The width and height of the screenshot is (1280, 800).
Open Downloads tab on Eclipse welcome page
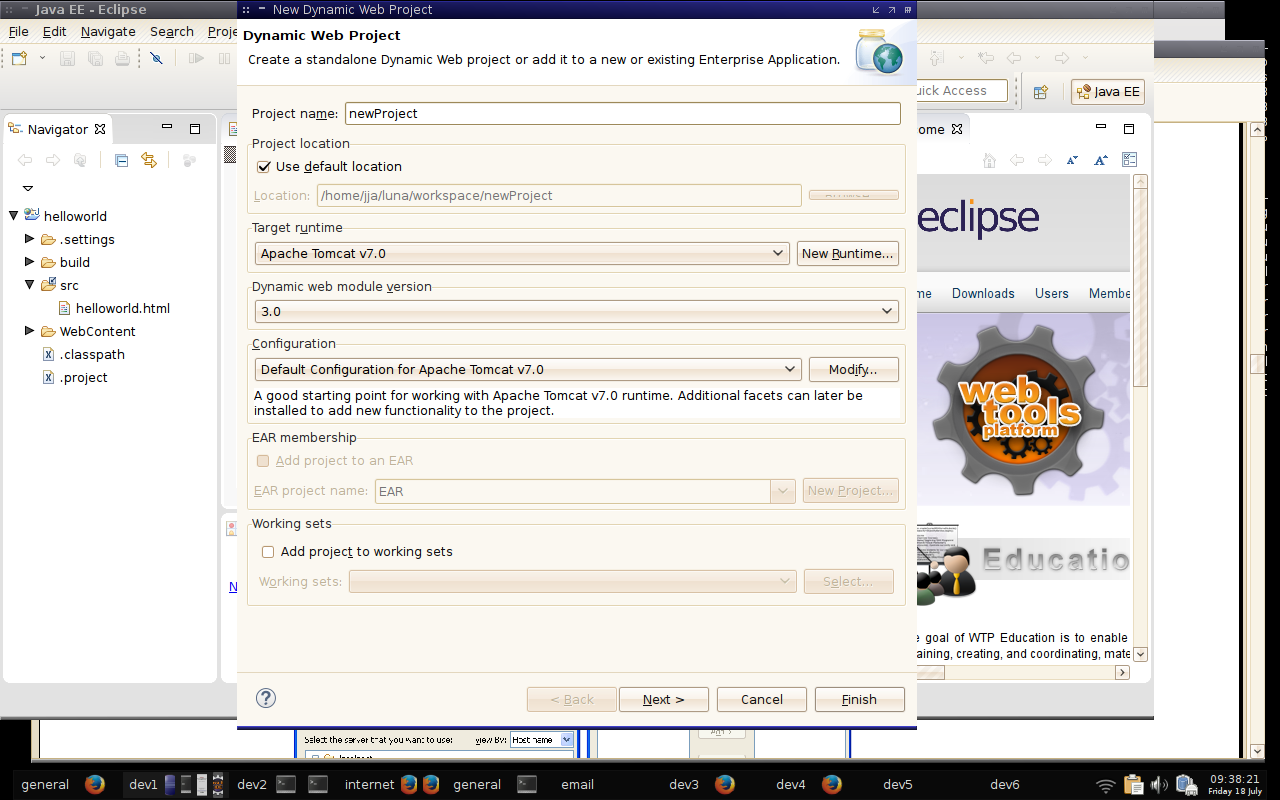983,293
